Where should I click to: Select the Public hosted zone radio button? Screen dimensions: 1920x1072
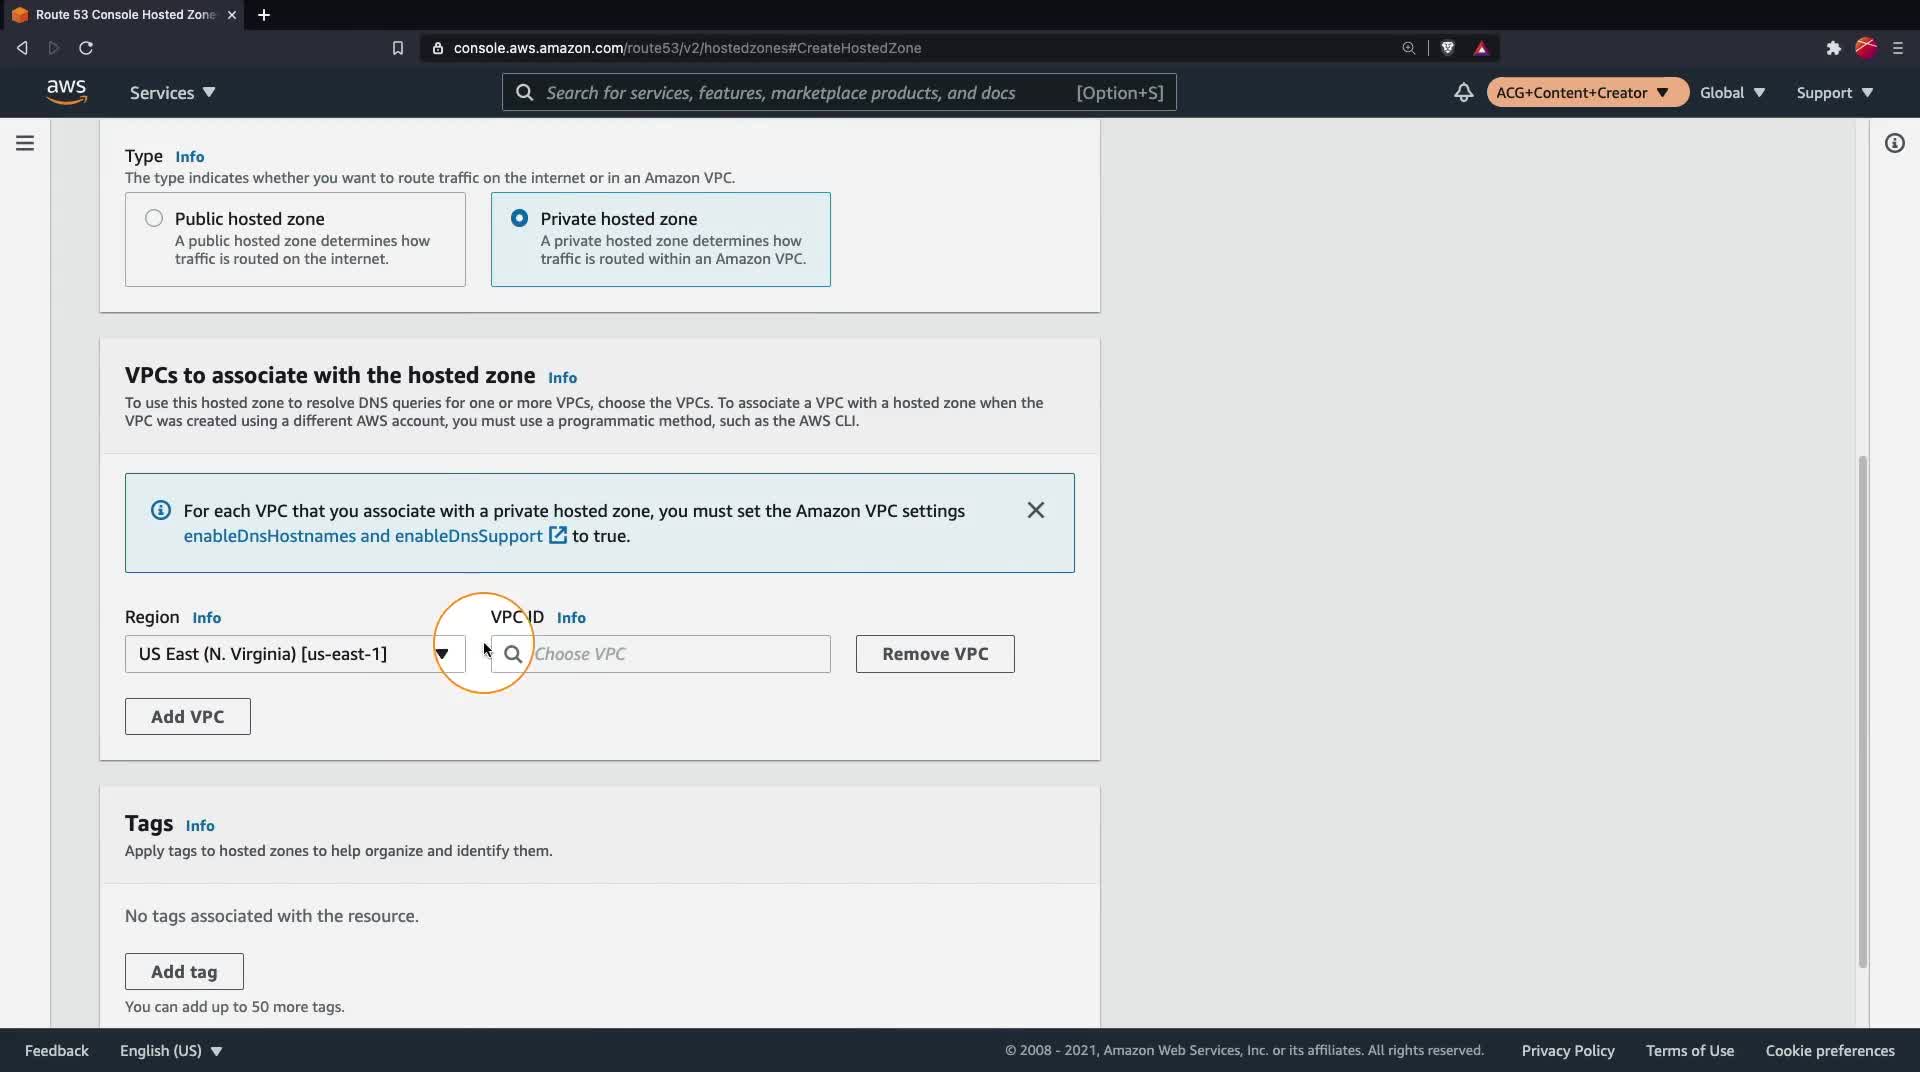click(154, 218)
